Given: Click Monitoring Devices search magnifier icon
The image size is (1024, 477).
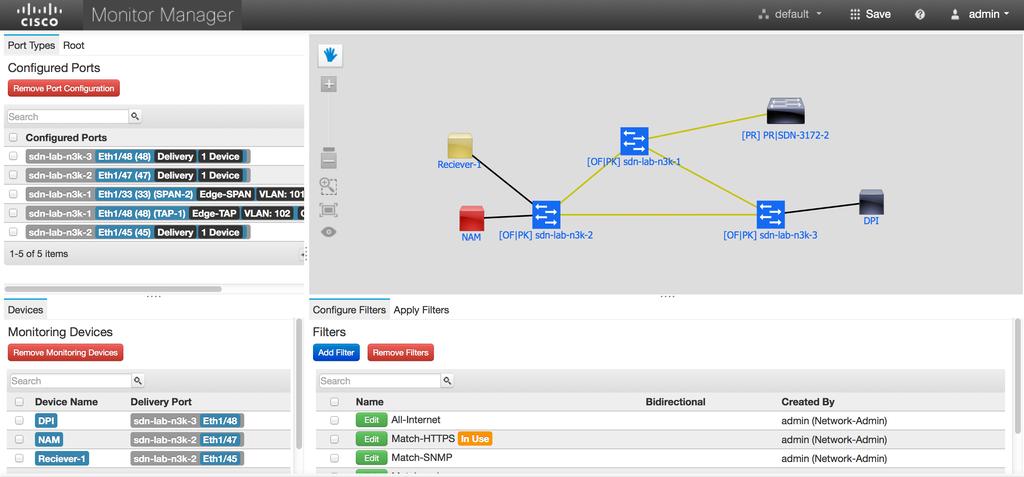Looking at the screenshot, I should pos(138,380).
